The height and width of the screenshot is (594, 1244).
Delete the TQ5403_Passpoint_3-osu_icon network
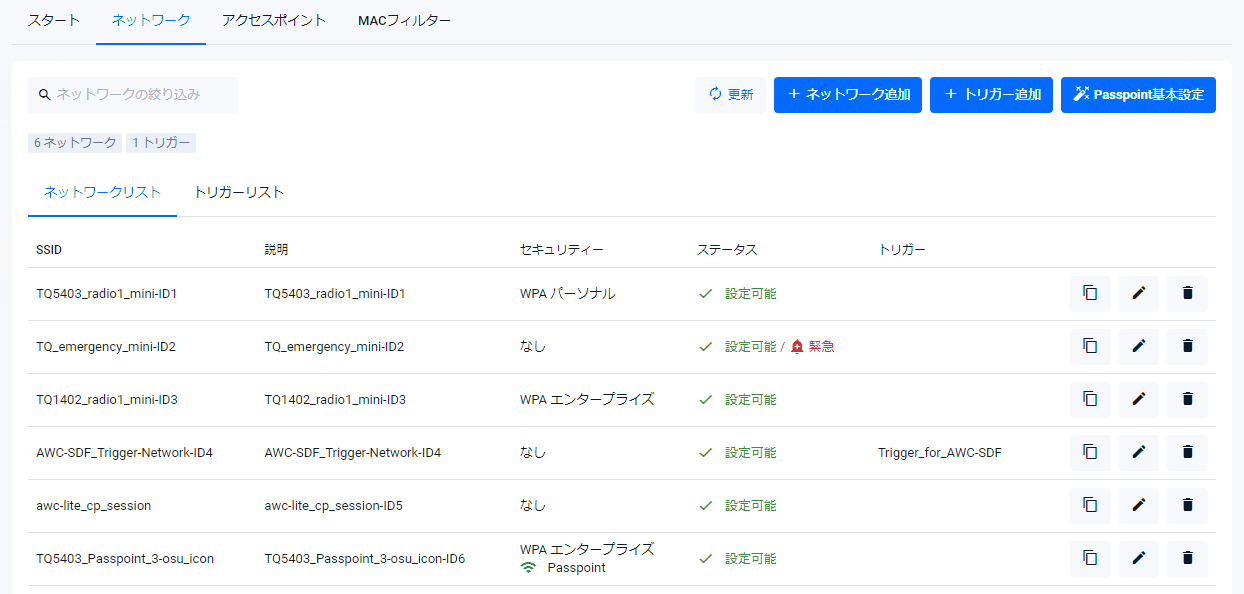[x=1187, y=559]
